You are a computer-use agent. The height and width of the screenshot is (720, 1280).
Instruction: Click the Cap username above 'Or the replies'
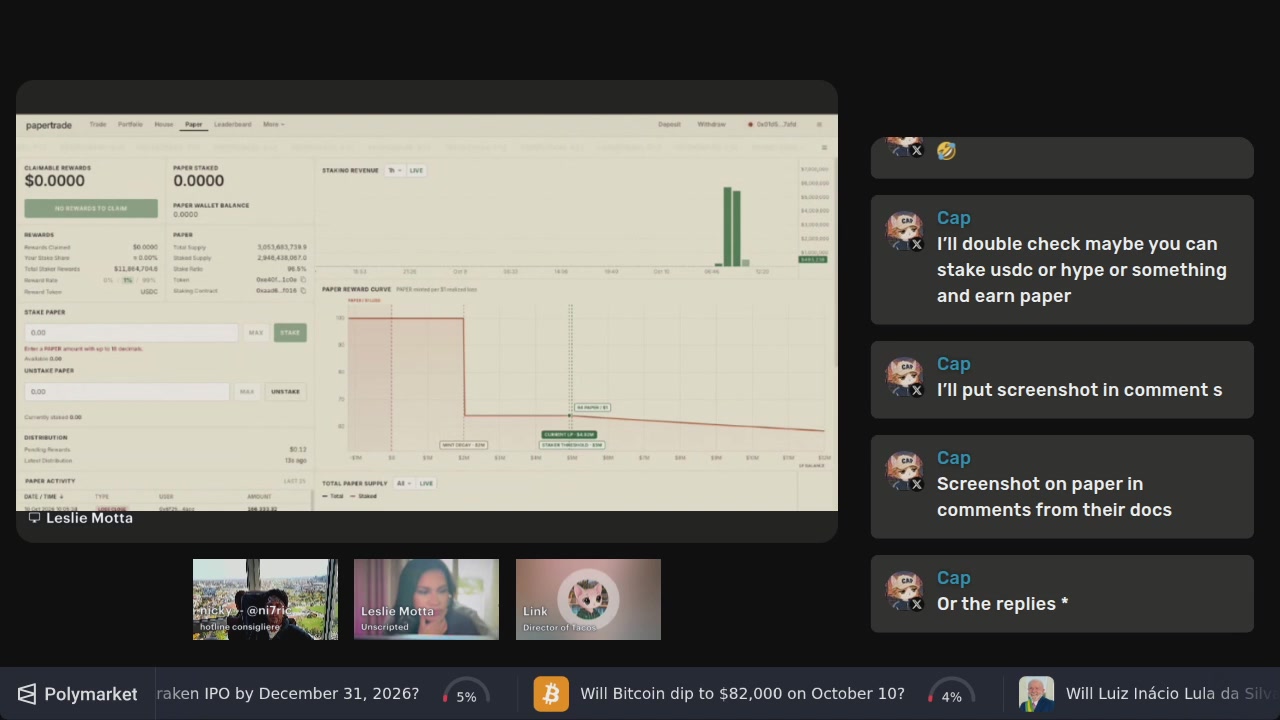click(x=954, y=578)
